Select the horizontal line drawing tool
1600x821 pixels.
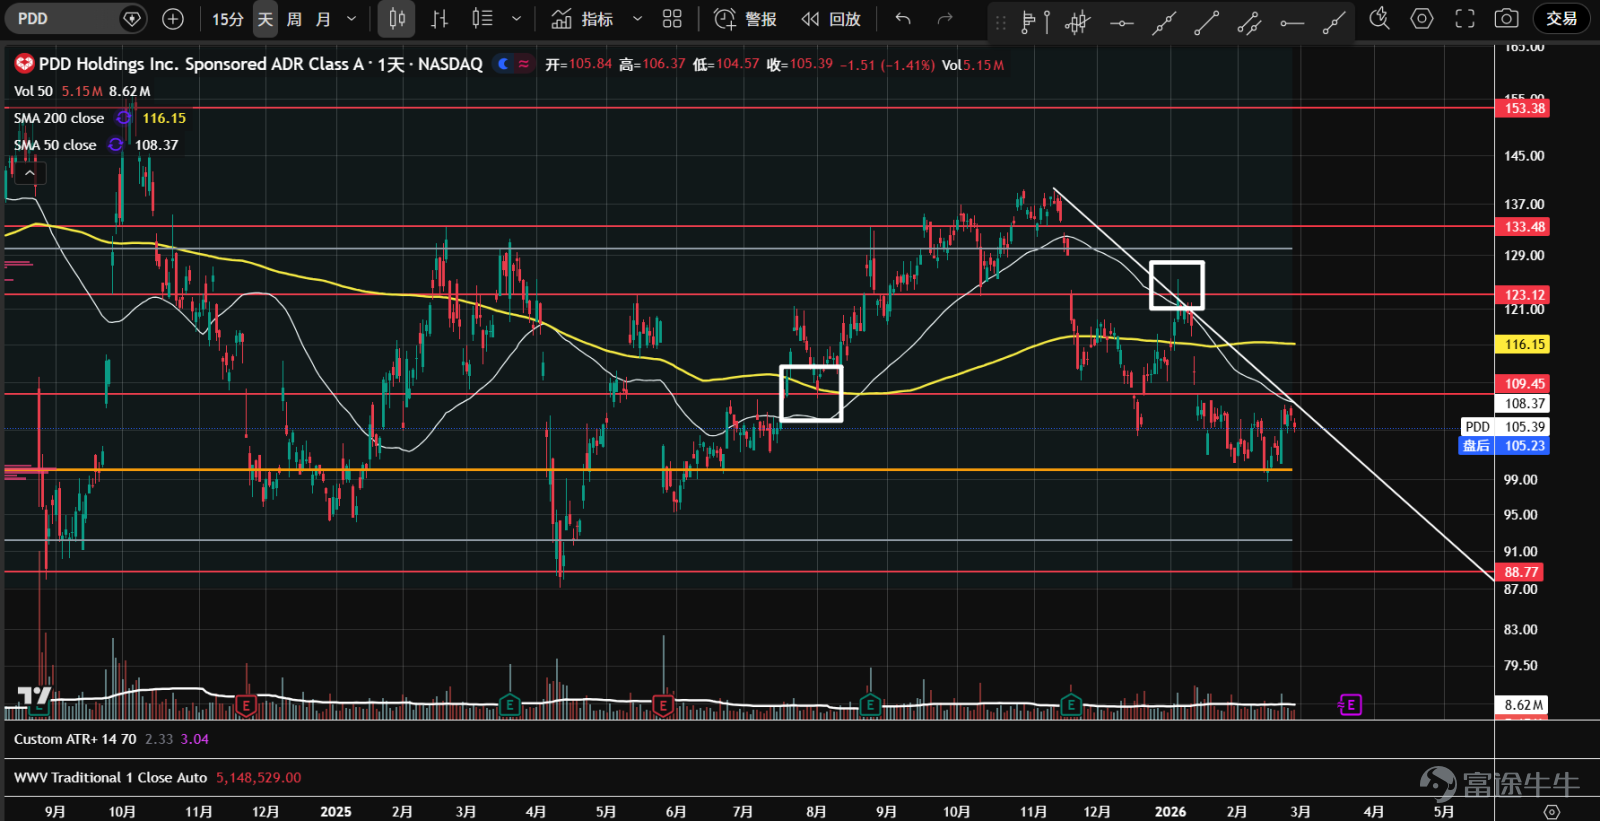point(1121,22)
